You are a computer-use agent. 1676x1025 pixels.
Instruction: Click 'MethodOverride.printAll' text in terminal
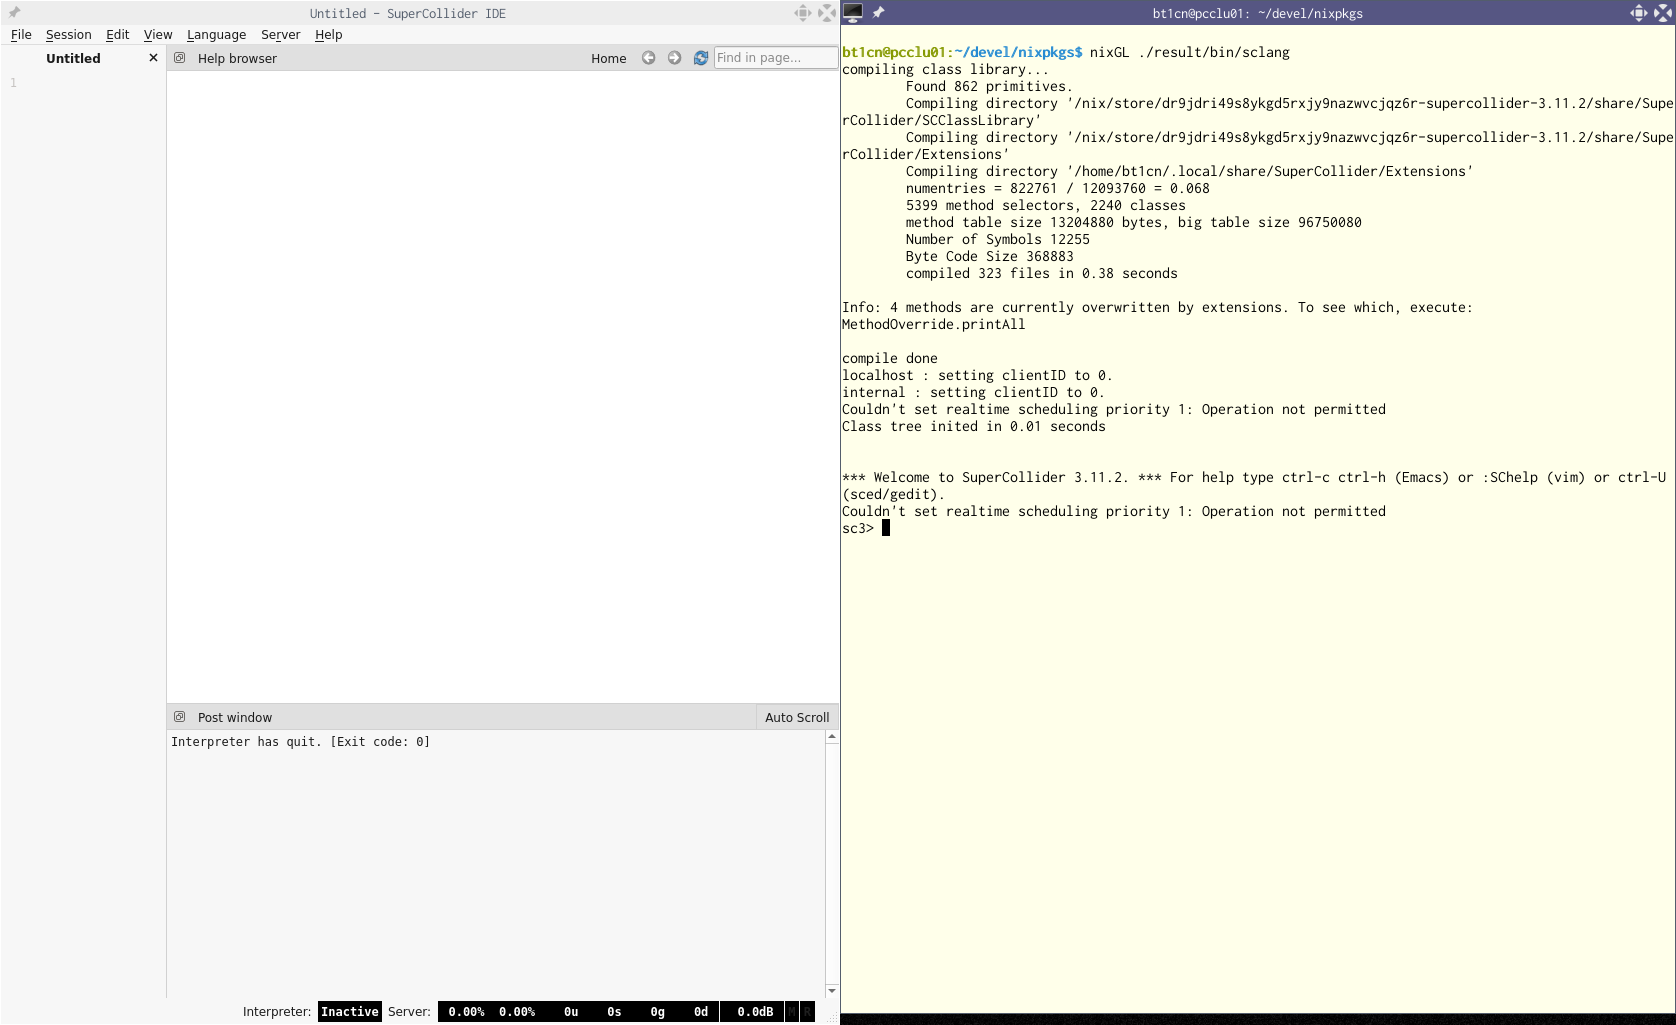933,324
